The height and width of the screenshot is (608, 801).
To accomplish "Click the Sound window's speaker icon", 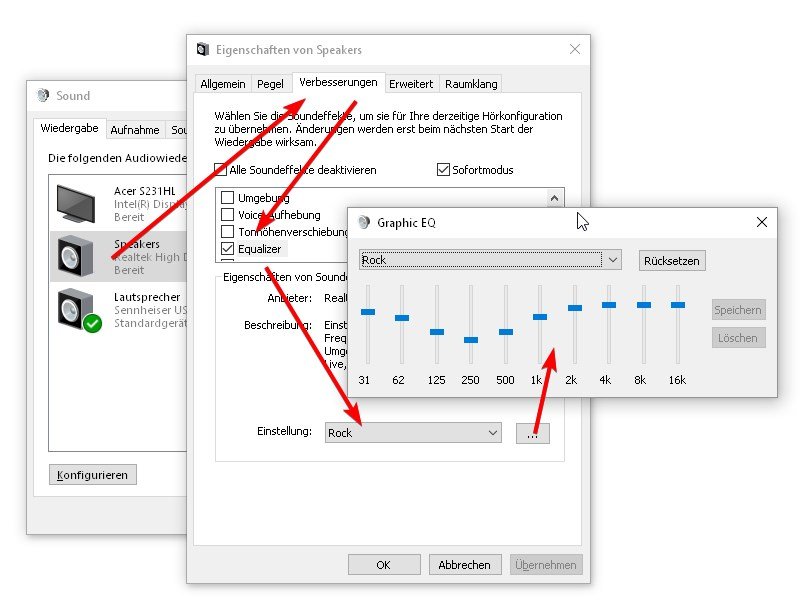I will pos(42,95).
